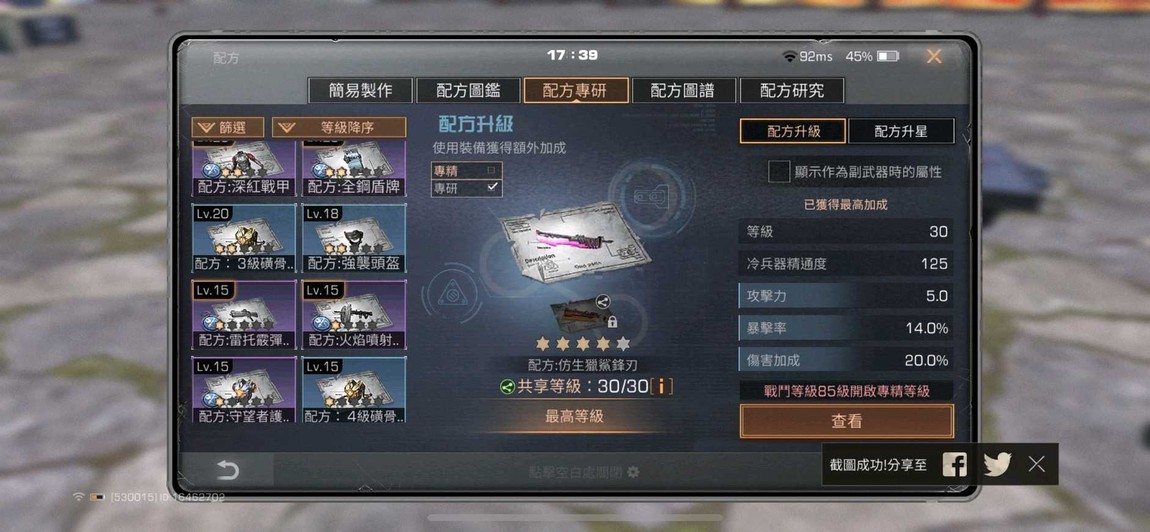Select the 配方:強襲頭盔 recipe thumbnail
Screen dimensions: 1150x532
354,238
